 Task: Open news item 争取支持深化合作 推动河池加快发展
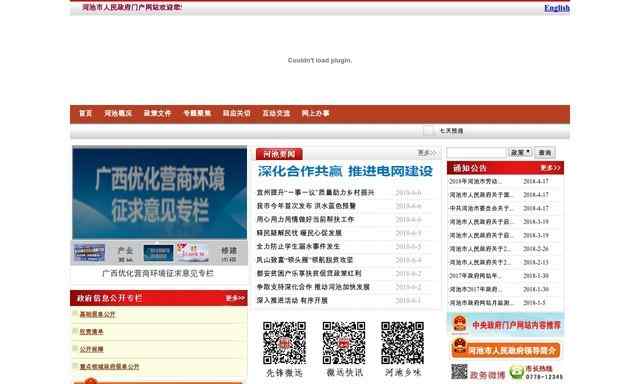[313, 287]
